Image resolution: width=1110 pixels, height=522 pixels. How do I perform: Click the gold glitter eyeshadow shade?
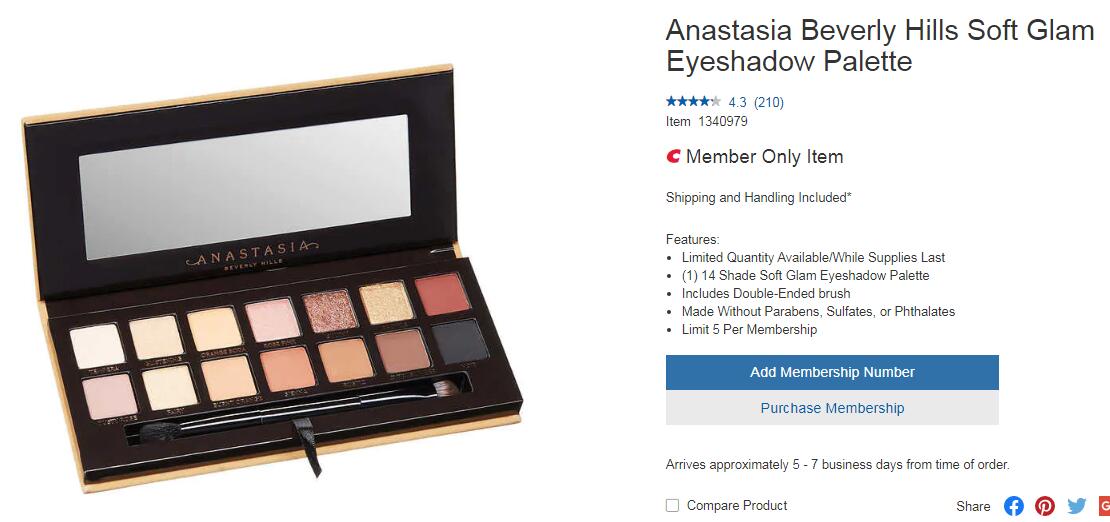tap(387, 302)
